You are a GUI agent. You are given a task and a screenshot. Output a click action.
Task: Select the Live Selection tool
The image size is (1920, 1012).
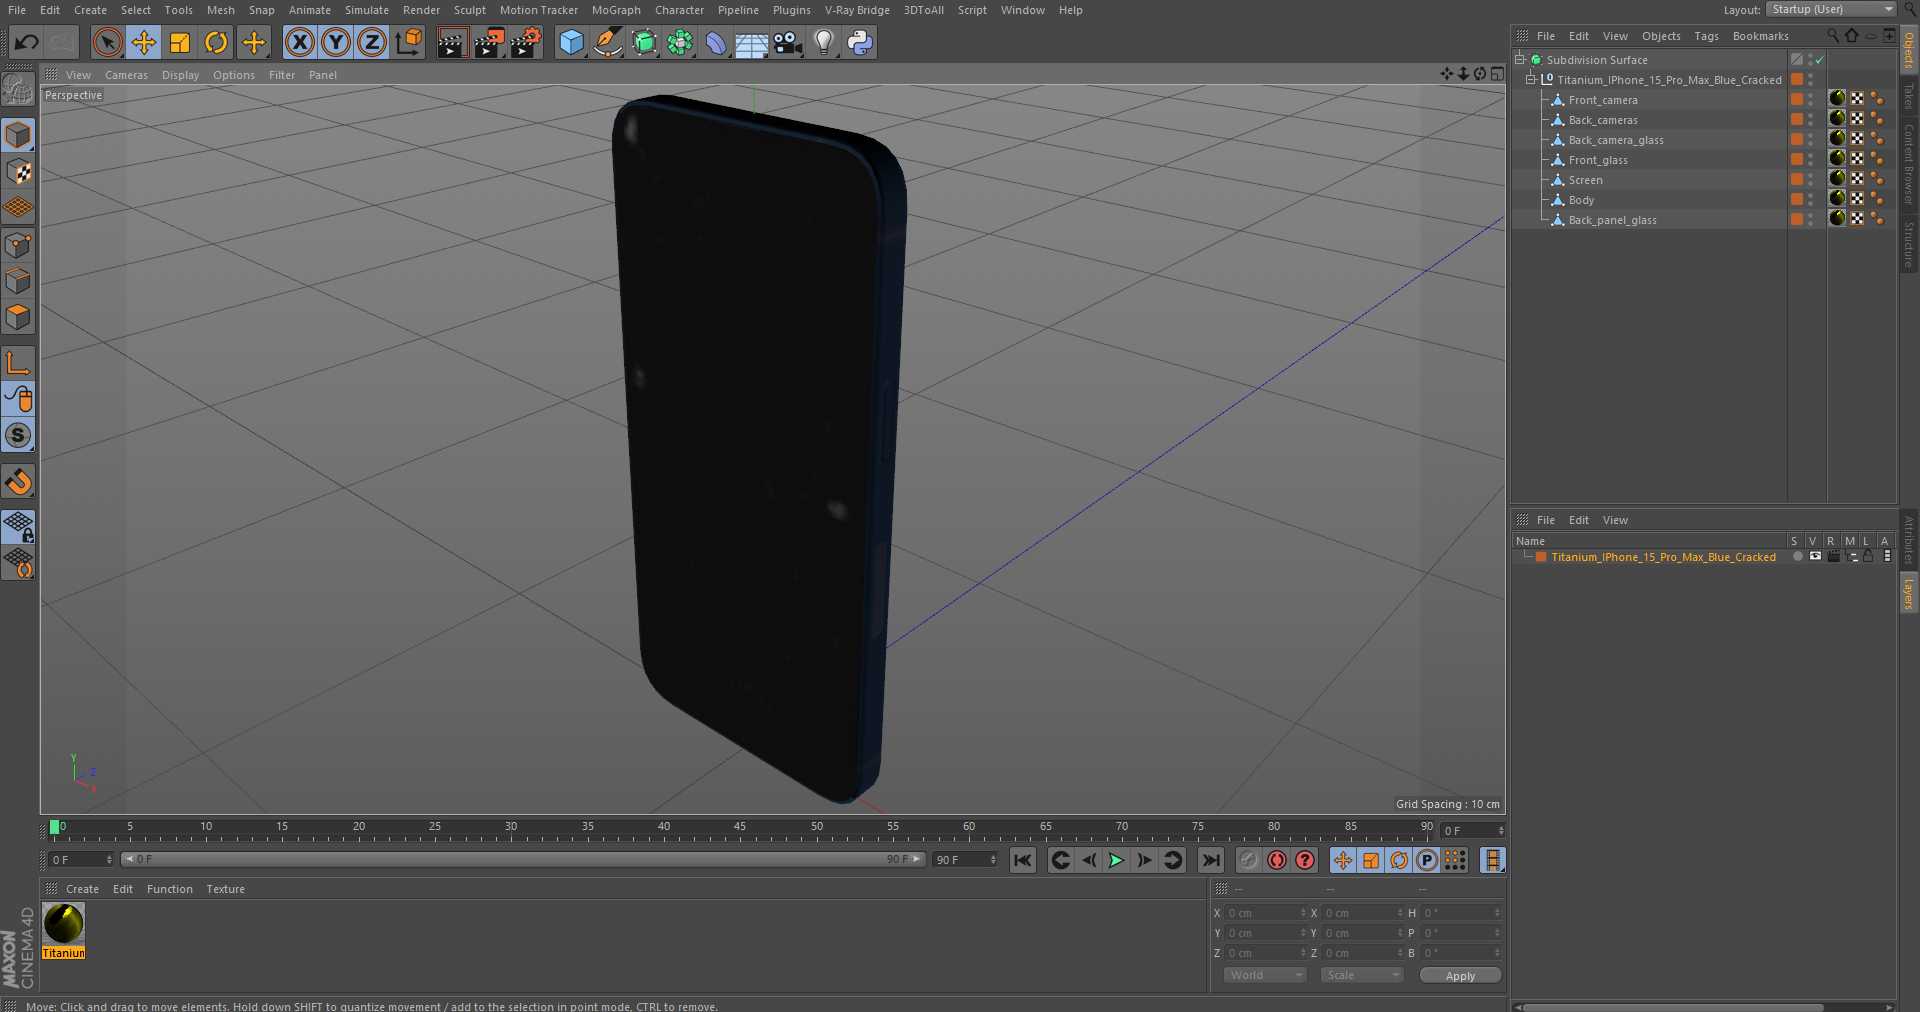click(x=107, y=42)
